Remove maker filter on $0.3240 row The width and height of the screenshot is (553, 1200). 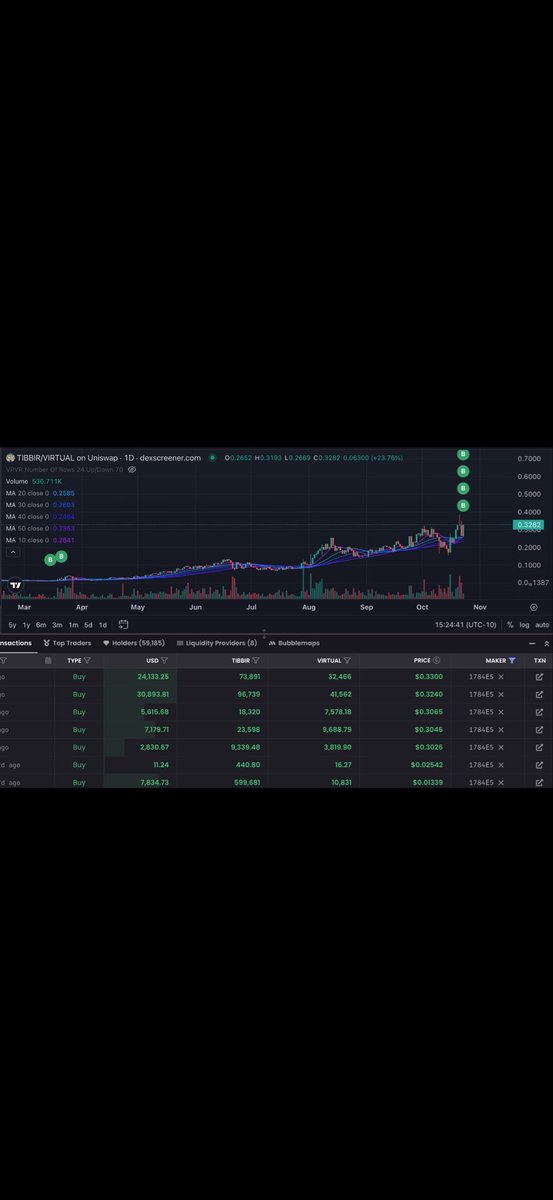pos(501,694)
